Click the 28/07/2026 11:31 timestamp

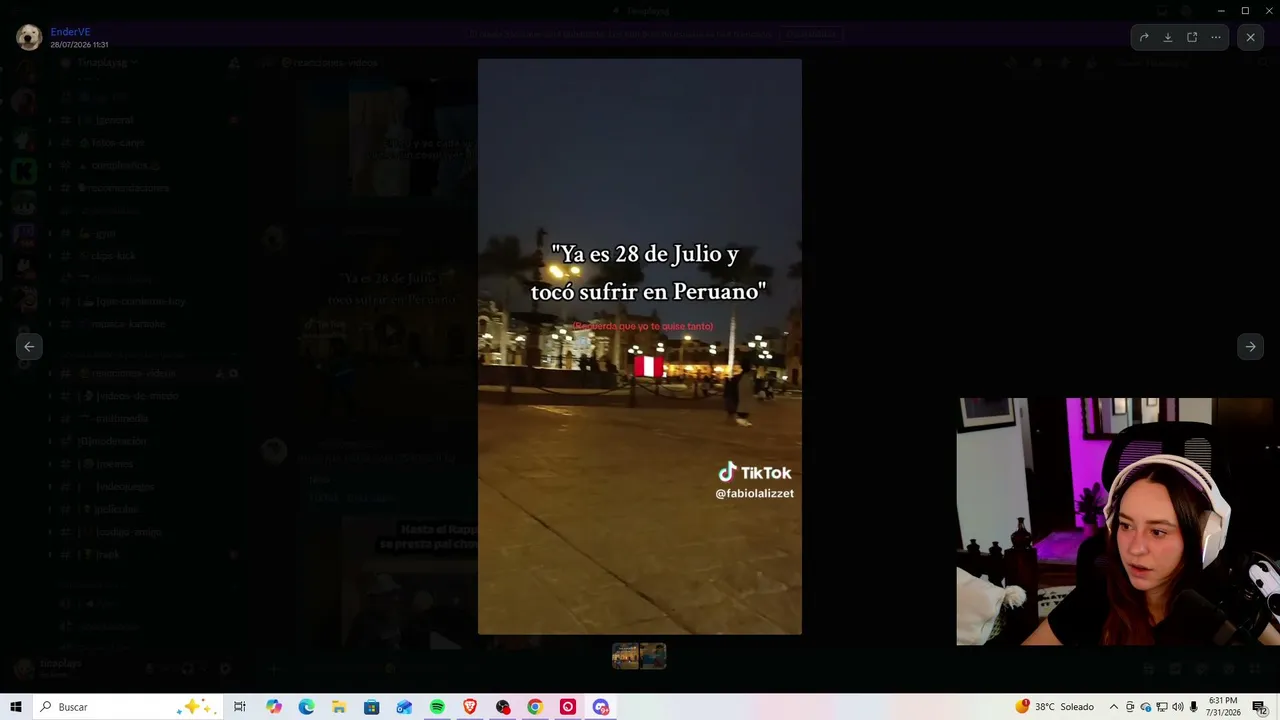(79, 45)
